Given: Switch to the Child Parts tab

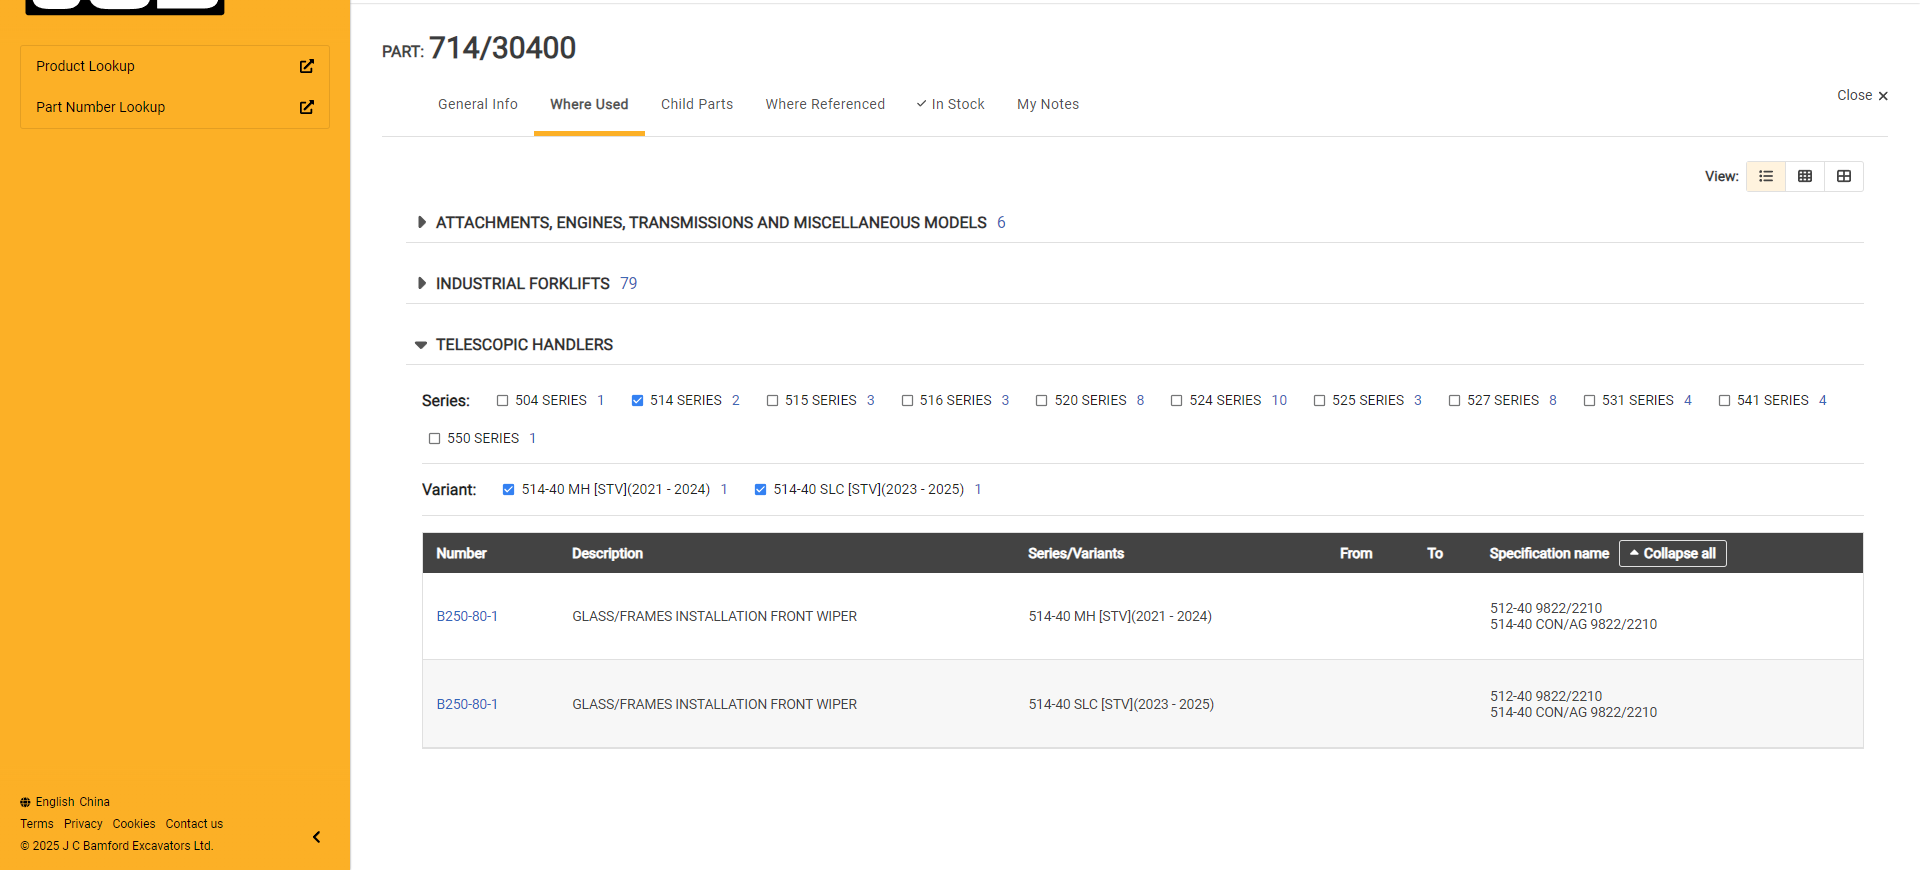Looking at the screenshot, I should [x=696, y=104].
